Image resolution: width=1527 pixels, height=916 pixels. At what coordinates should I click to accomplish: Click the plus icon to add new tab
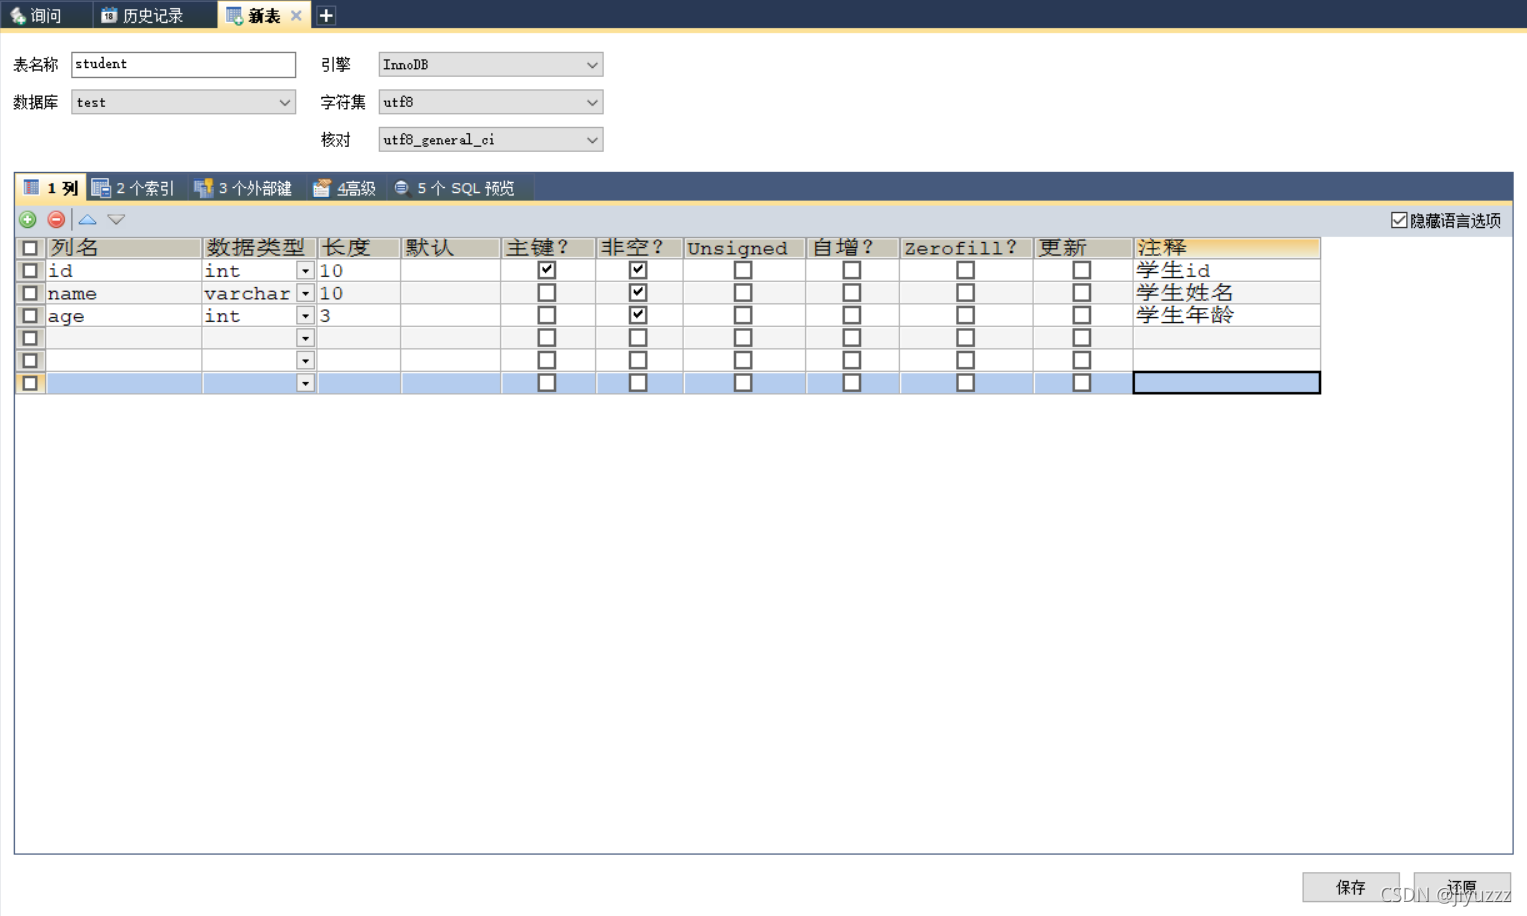coord(326,15)
